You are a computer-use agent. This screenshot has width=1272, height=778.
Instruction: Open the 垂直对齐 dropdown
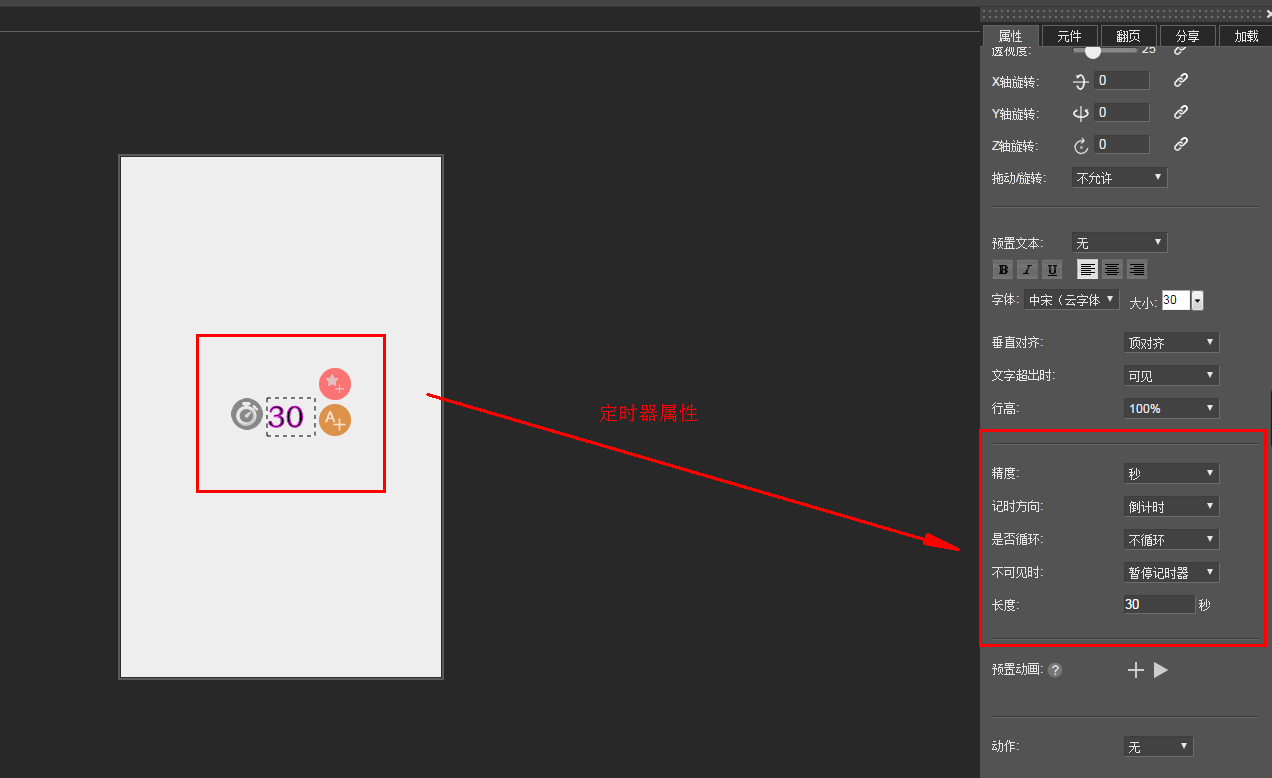point(1172,342)
